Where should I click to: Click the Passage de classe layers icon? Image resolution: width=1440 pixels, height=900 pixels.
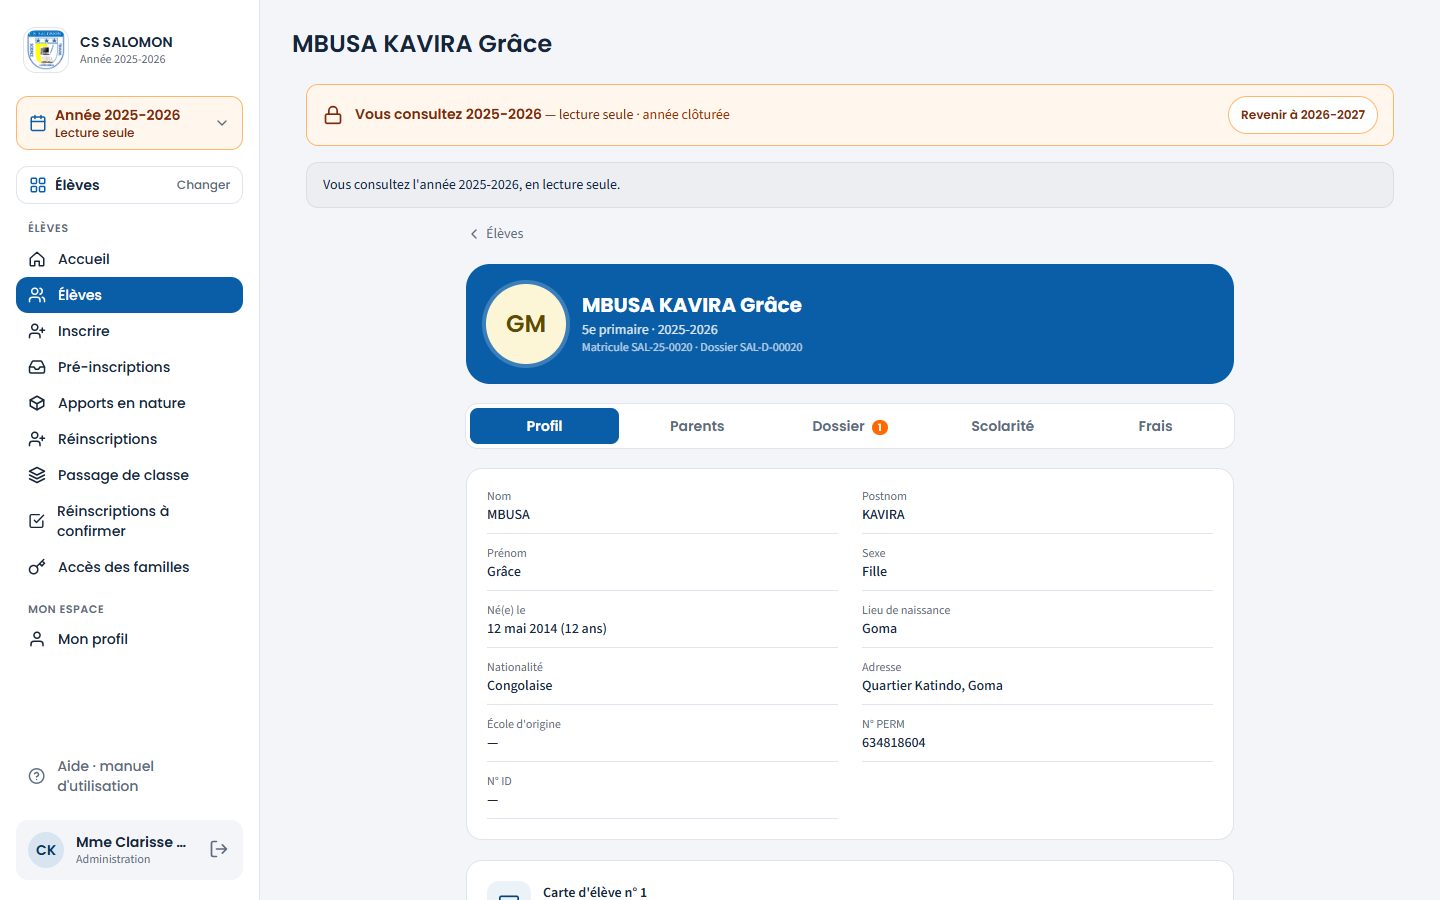[x=37, y=475]
